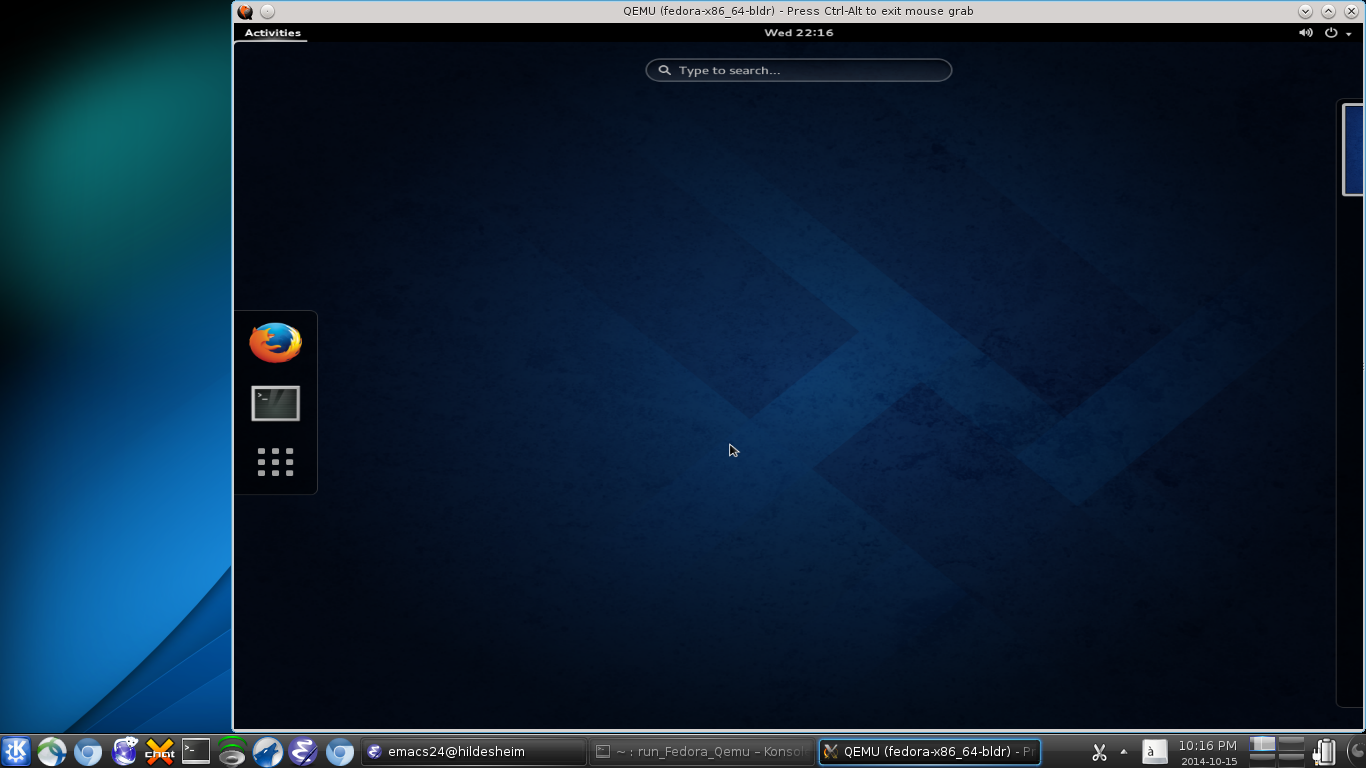
Task: Click the power icon in GNOME top bar
Action: 1331,33
